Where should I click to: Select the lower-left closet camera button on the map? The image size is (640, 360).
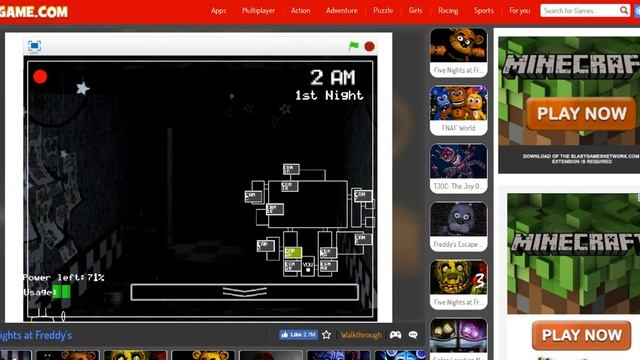pyautogui.click(x=265, y=246)
